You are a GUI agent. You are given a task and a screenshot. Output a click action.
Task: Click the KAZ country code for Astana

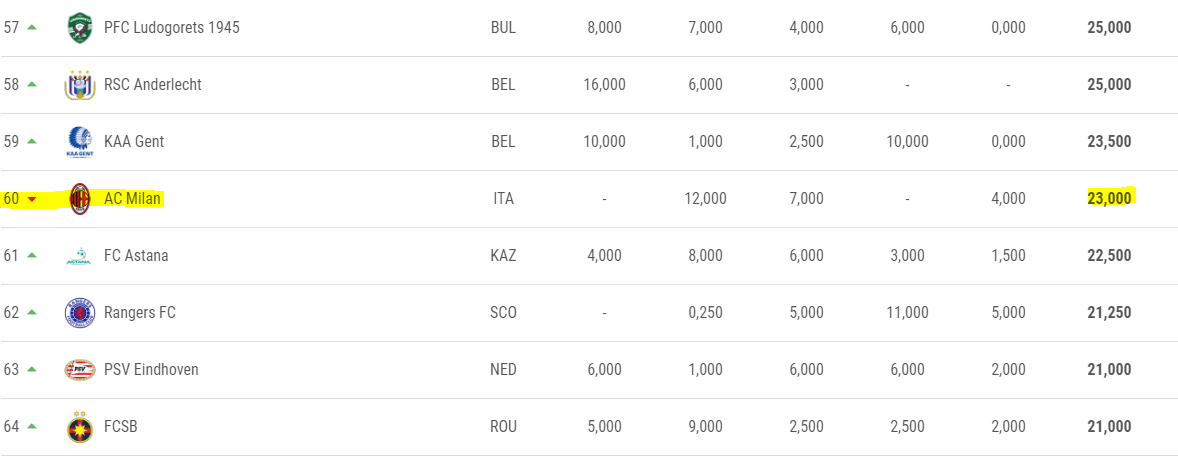pyautogui.click(x=503, y=256)
